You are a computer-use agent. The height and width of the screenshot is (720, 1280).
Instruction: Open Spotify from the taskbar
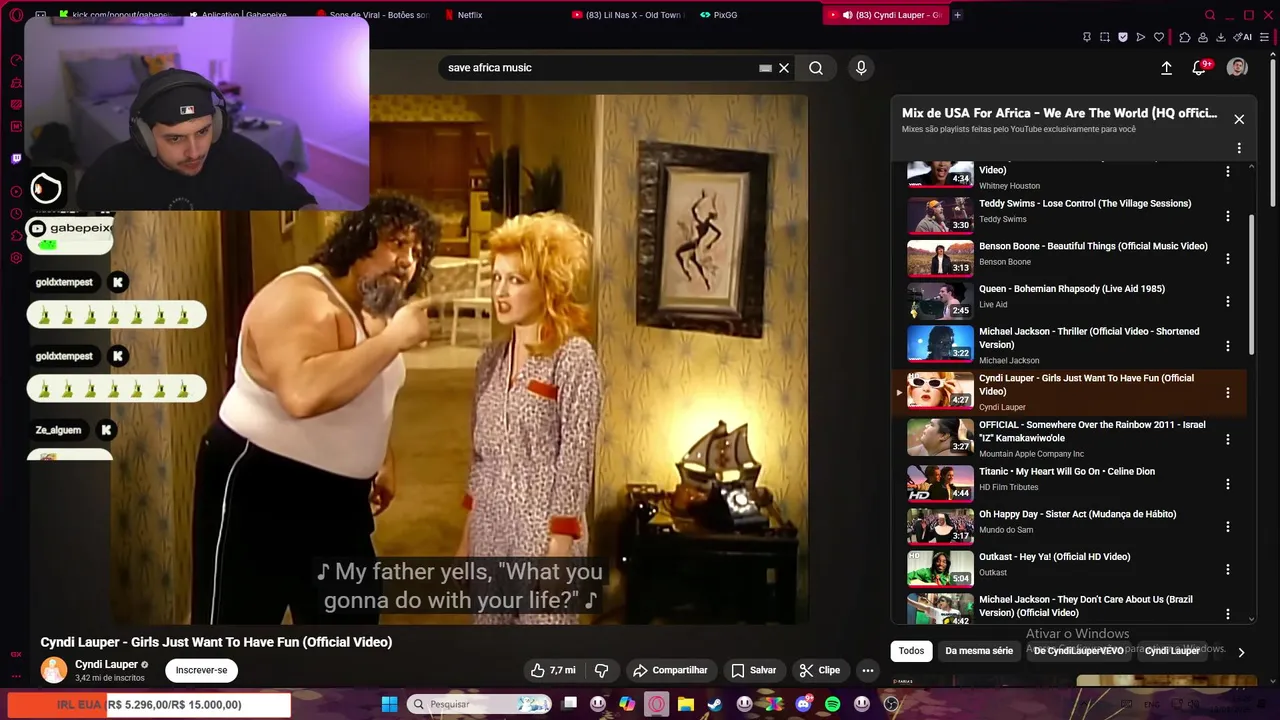coord(833,704)
